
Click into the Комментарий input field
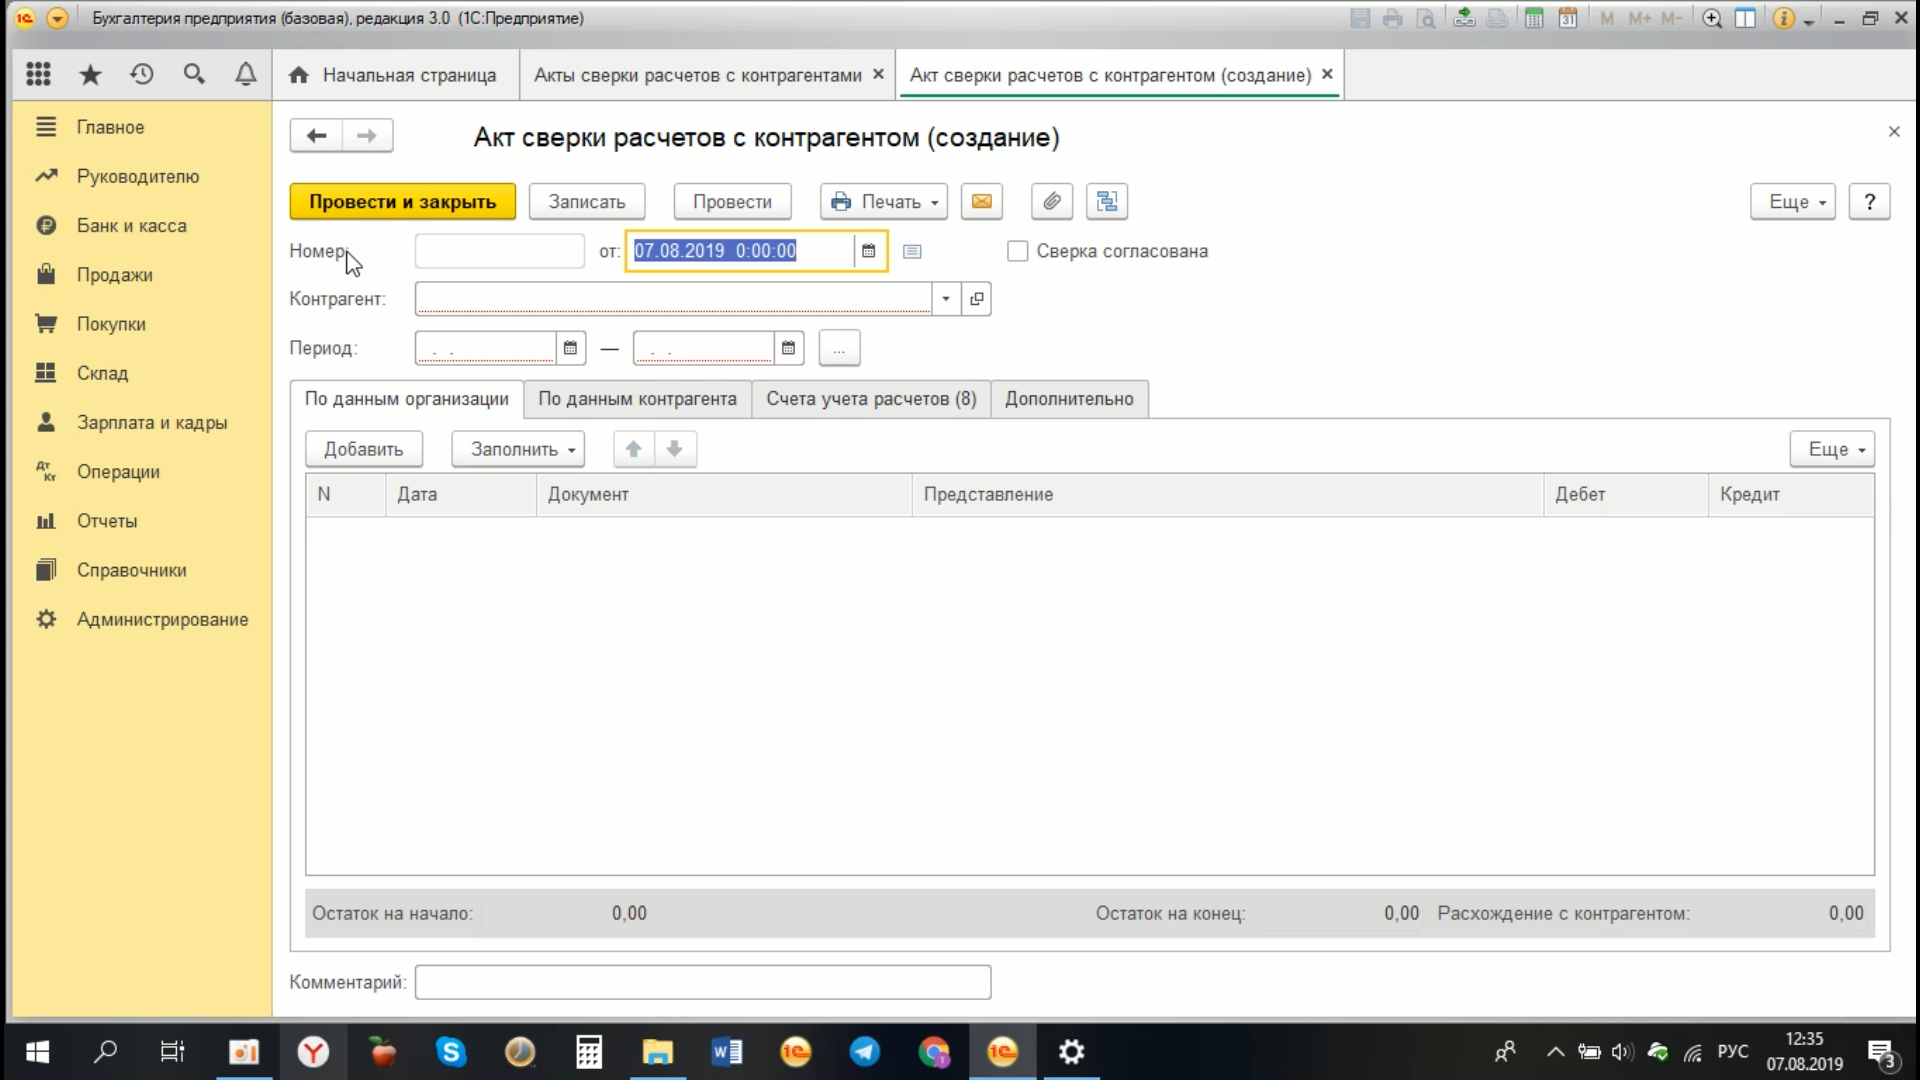[702, 982]
